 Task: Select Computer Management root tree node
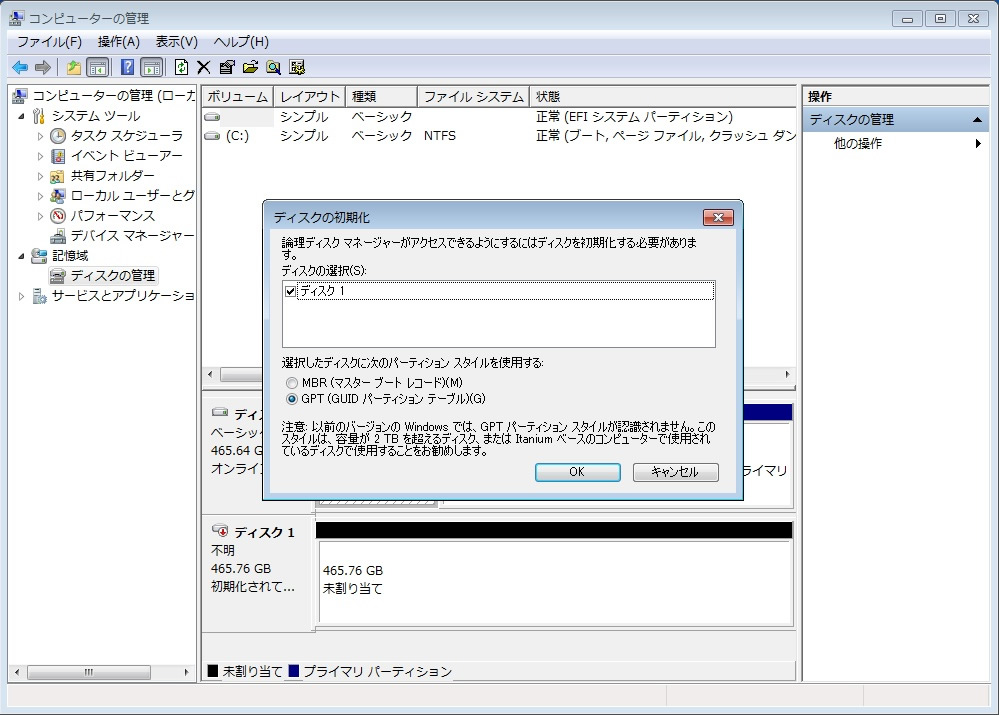(x=113, y=96)
